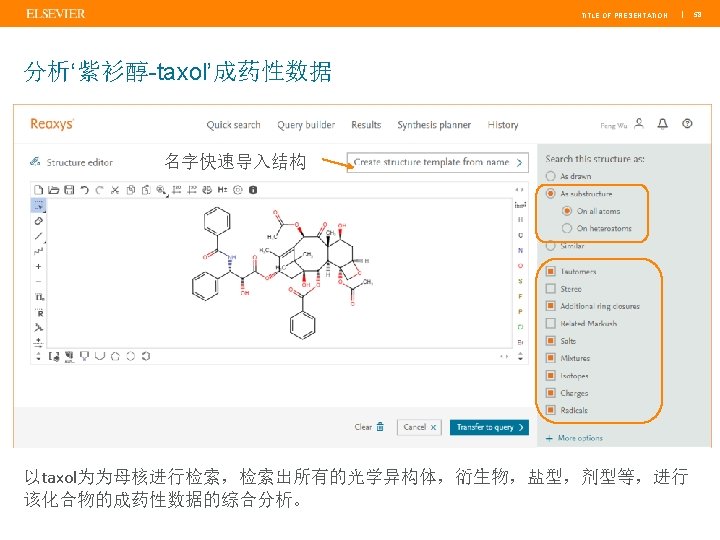
Task: Select As substructure radio option
Action: [x=551, y=193]
